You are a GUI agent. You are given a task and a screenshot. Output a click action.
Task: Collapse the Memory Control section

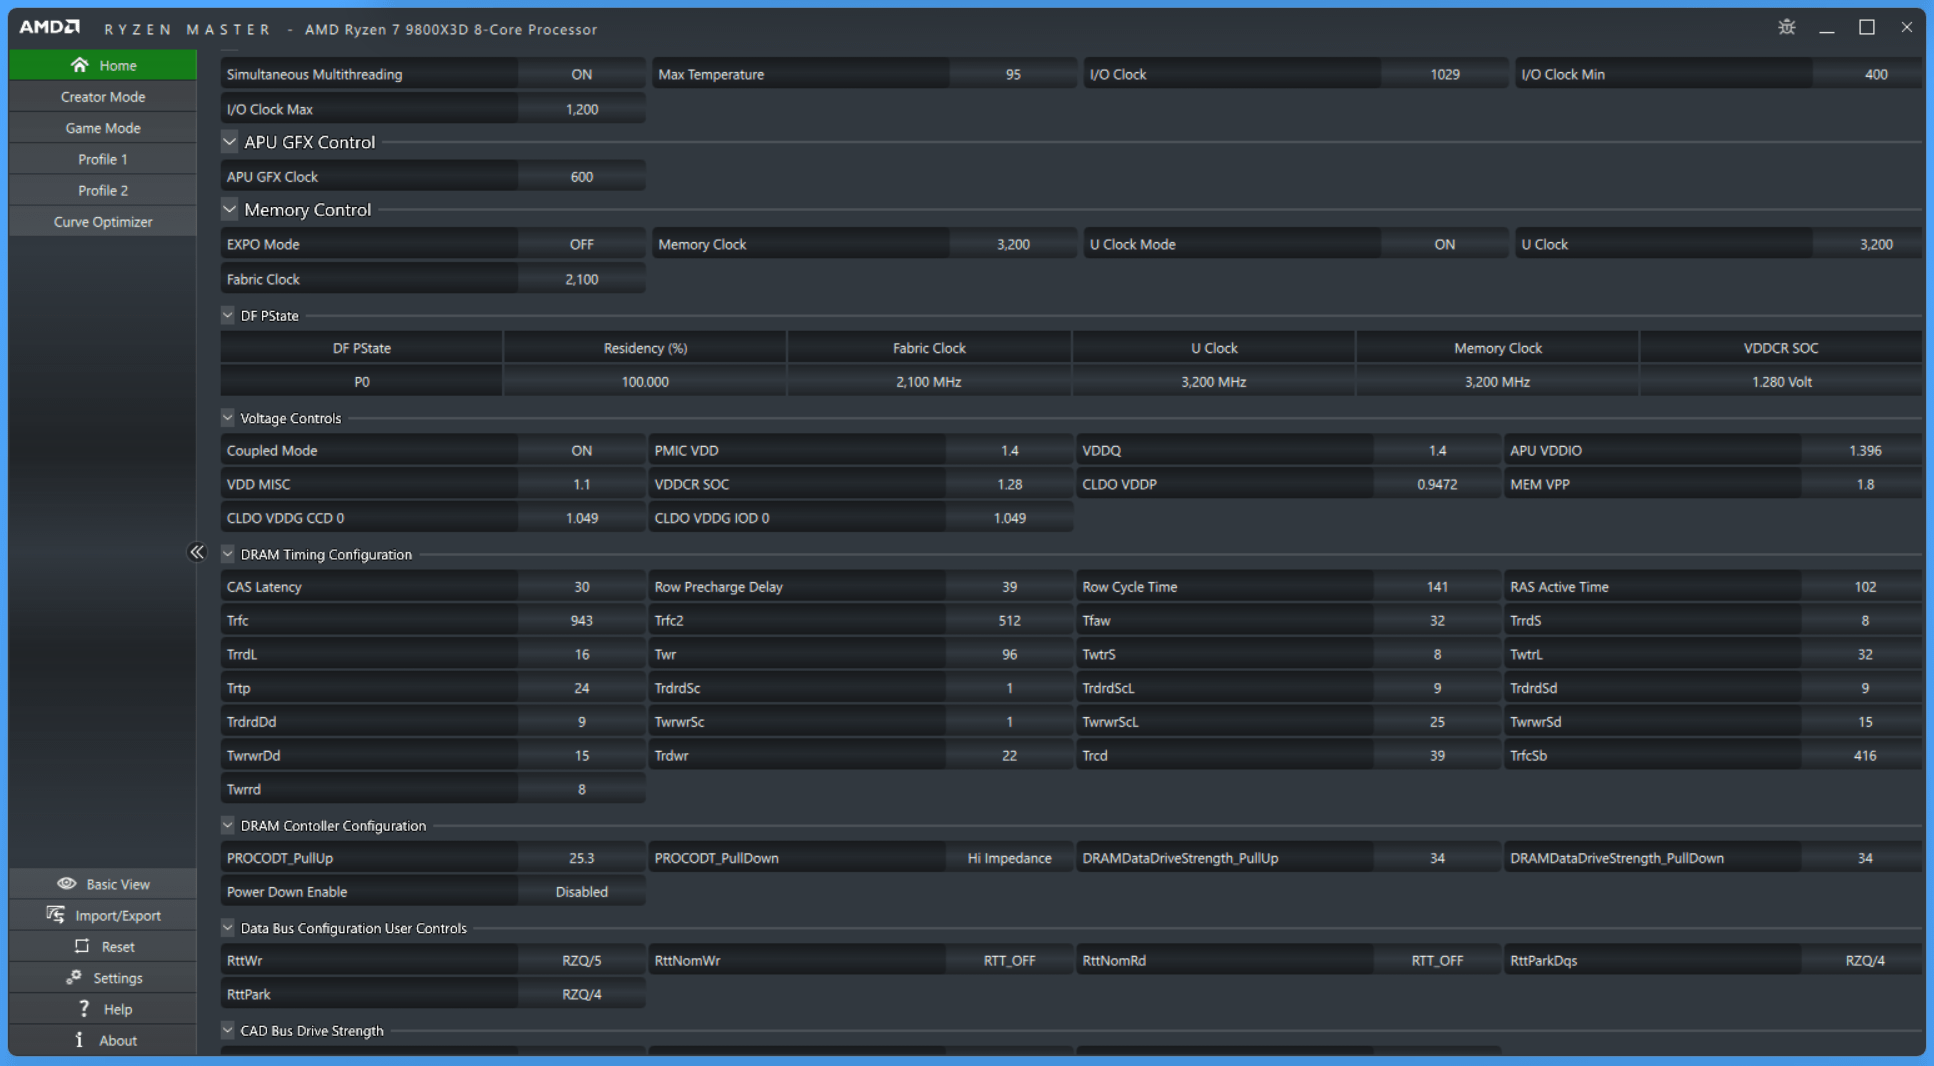tap(230, 210)
